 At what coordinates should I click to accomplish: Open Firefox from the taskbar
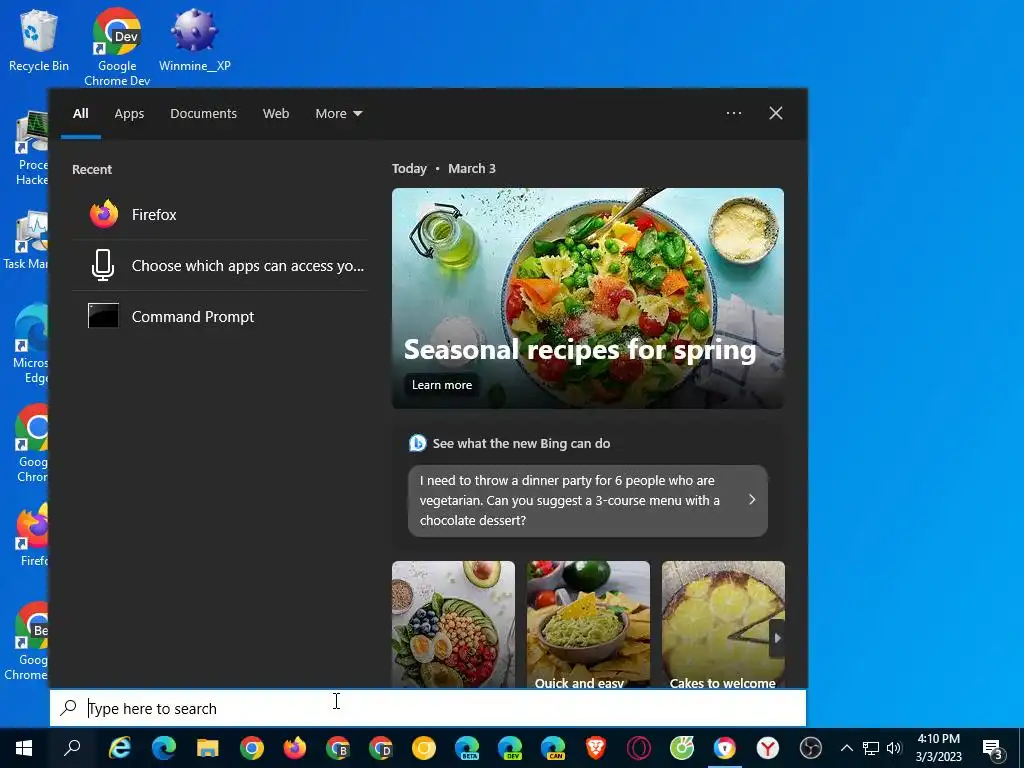coord(295,748)
